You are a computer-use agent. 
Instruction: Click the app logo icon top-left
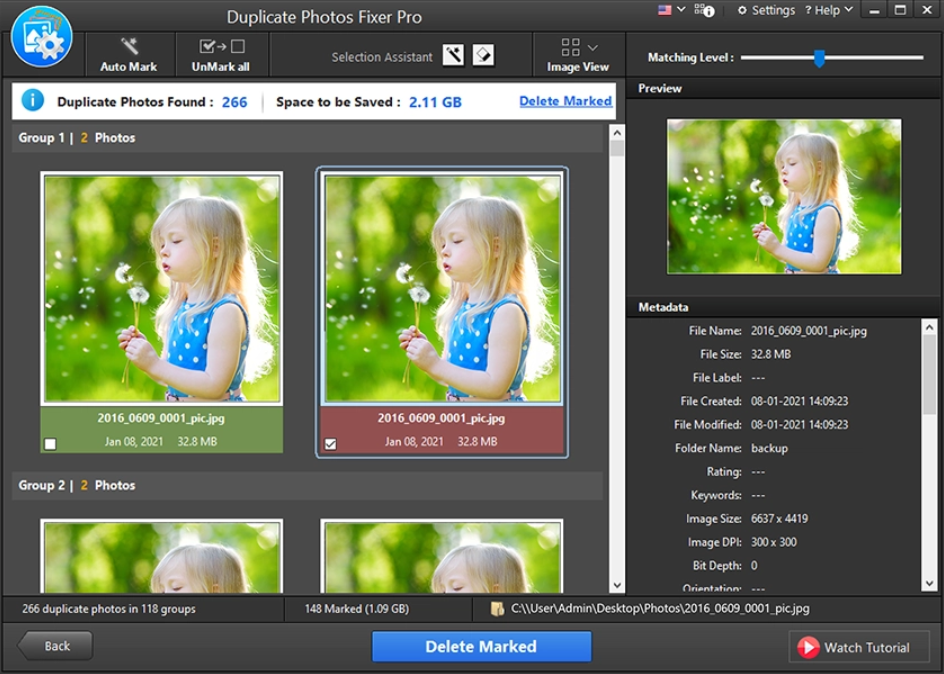pos(43,36)
